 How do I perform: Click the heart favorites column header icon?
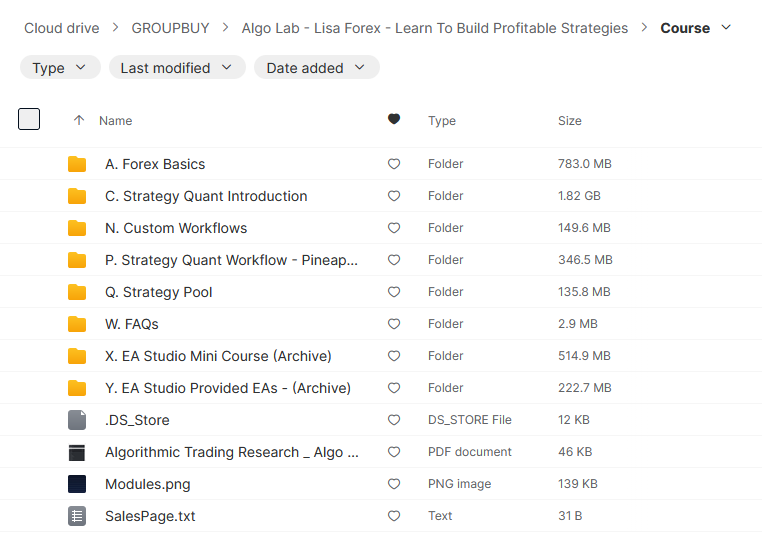tap(394, 120)
